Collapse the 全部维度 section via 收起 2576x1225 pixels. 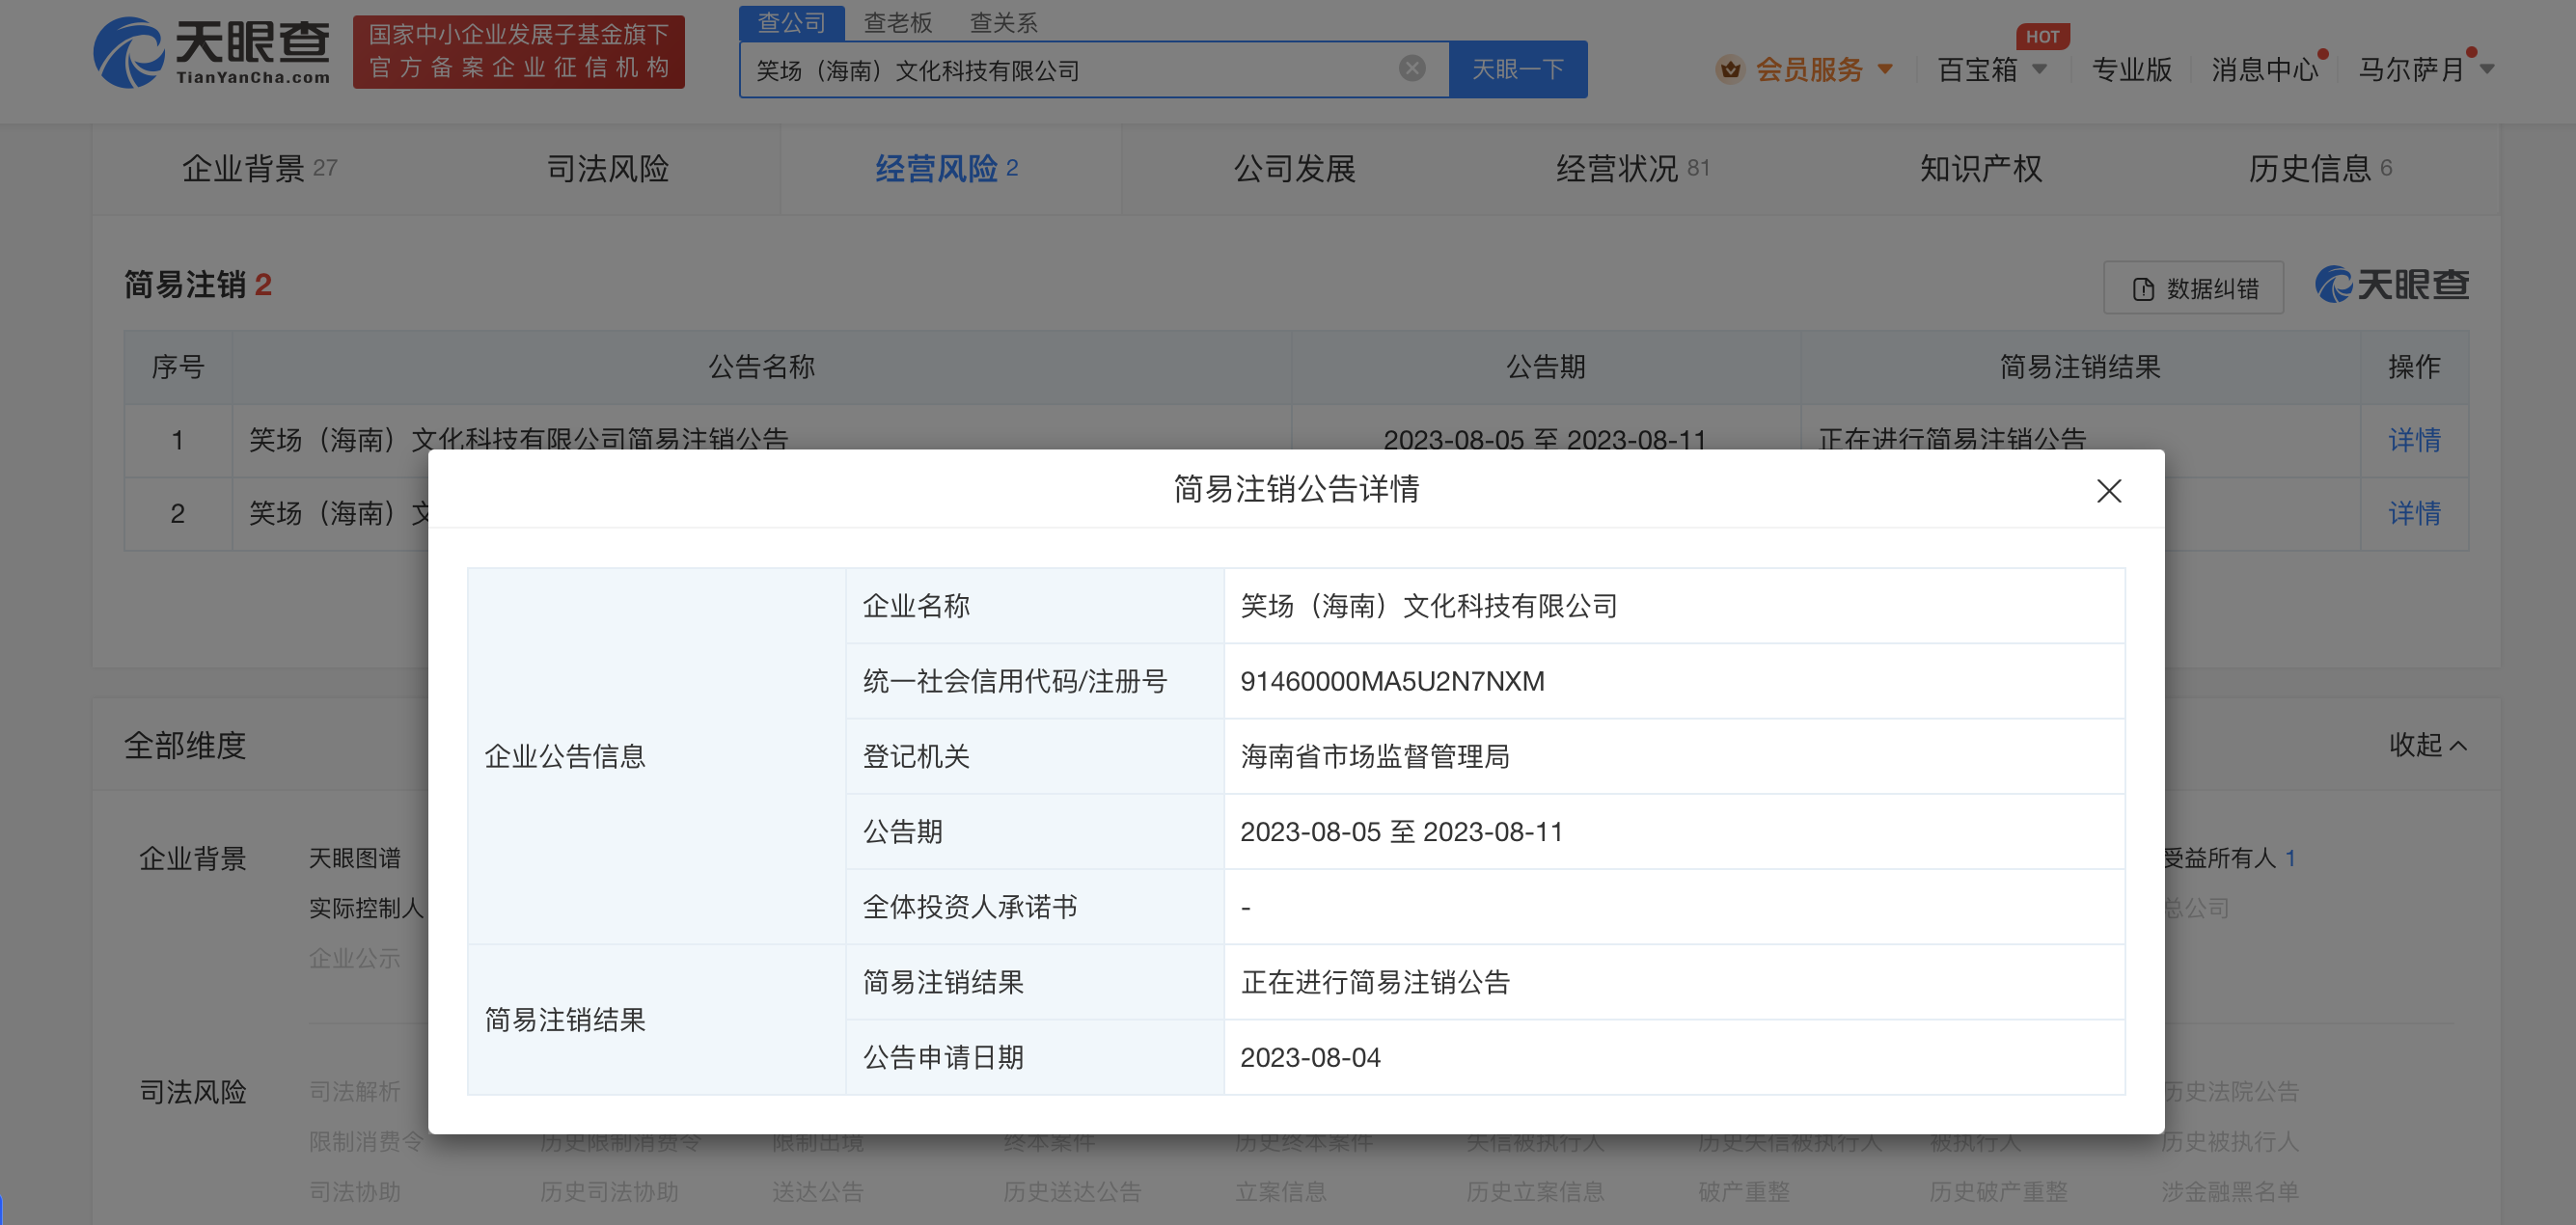(x=2427, y=745)
